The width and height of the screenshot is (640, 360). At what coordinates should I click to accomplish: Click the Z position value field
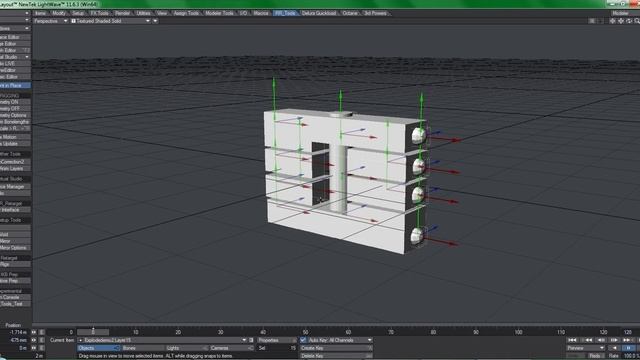point(15,348)
